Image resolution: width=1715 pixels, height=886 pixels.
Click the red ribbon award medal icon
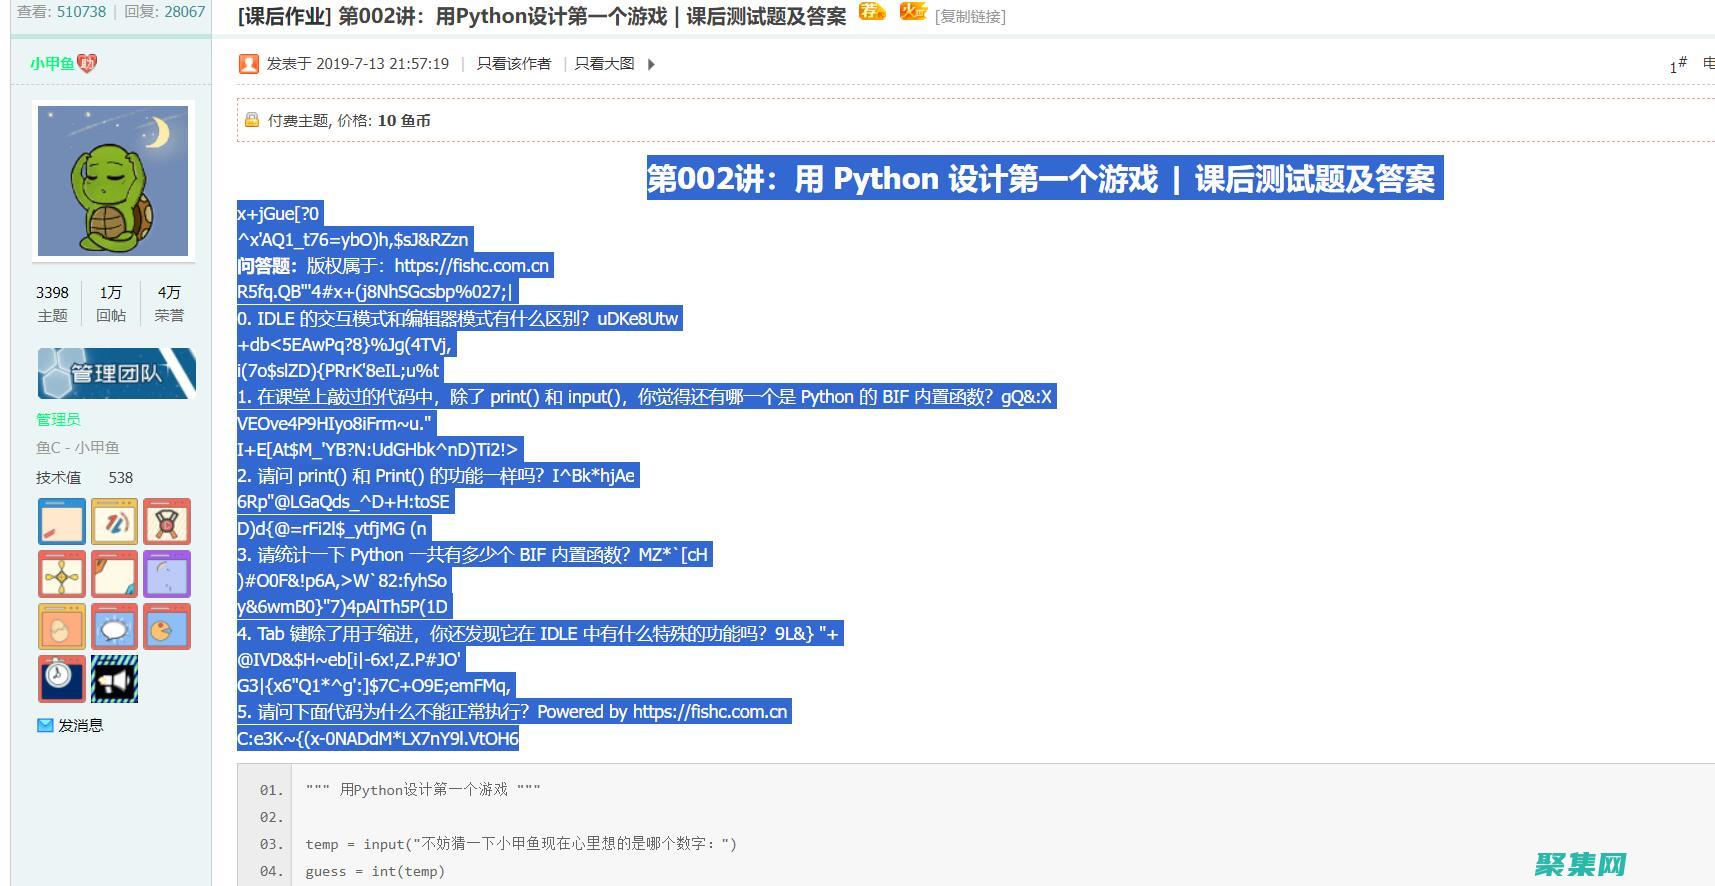pyautogui.click(x=166, y=522)
